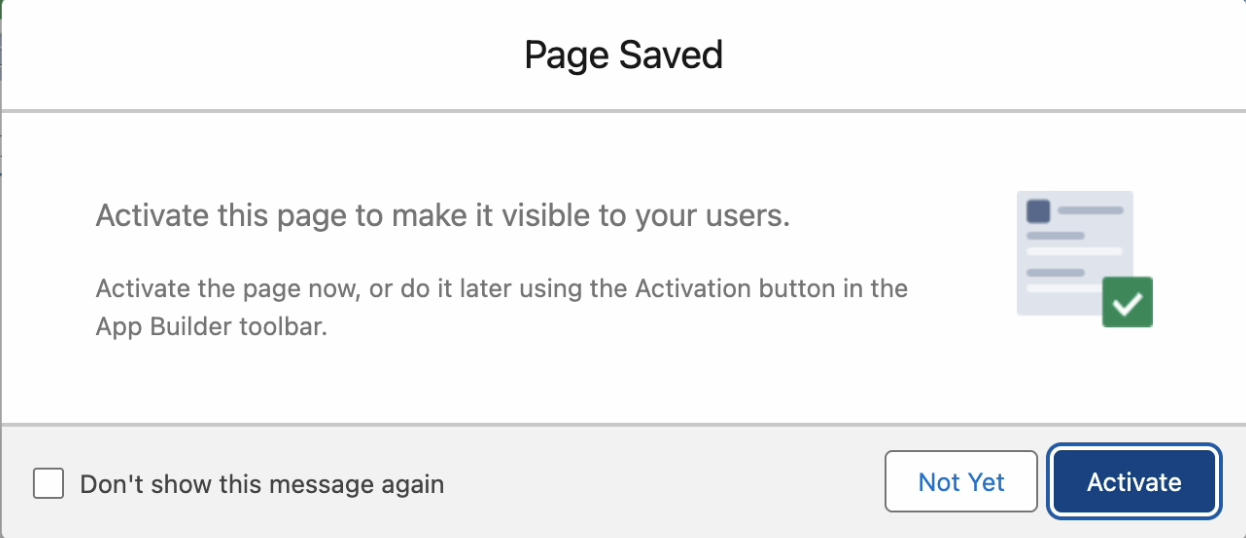1246x538 pixels.
Task: Click the "App Builder toolbar." text
Action: pyautogui.click(x=211, y=327)
